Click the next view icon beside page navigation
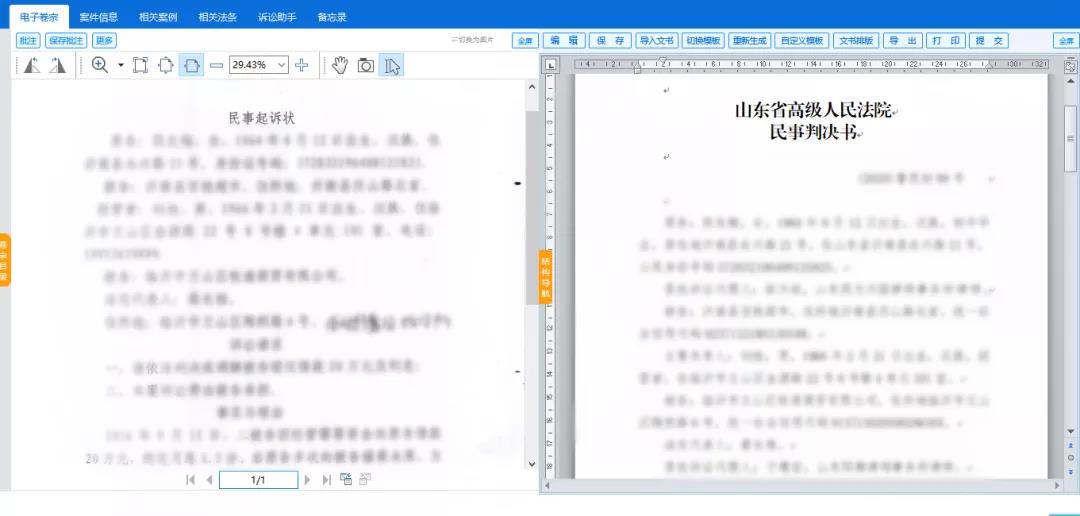Viewport: 1080px width, 516px height. (365, 479)
